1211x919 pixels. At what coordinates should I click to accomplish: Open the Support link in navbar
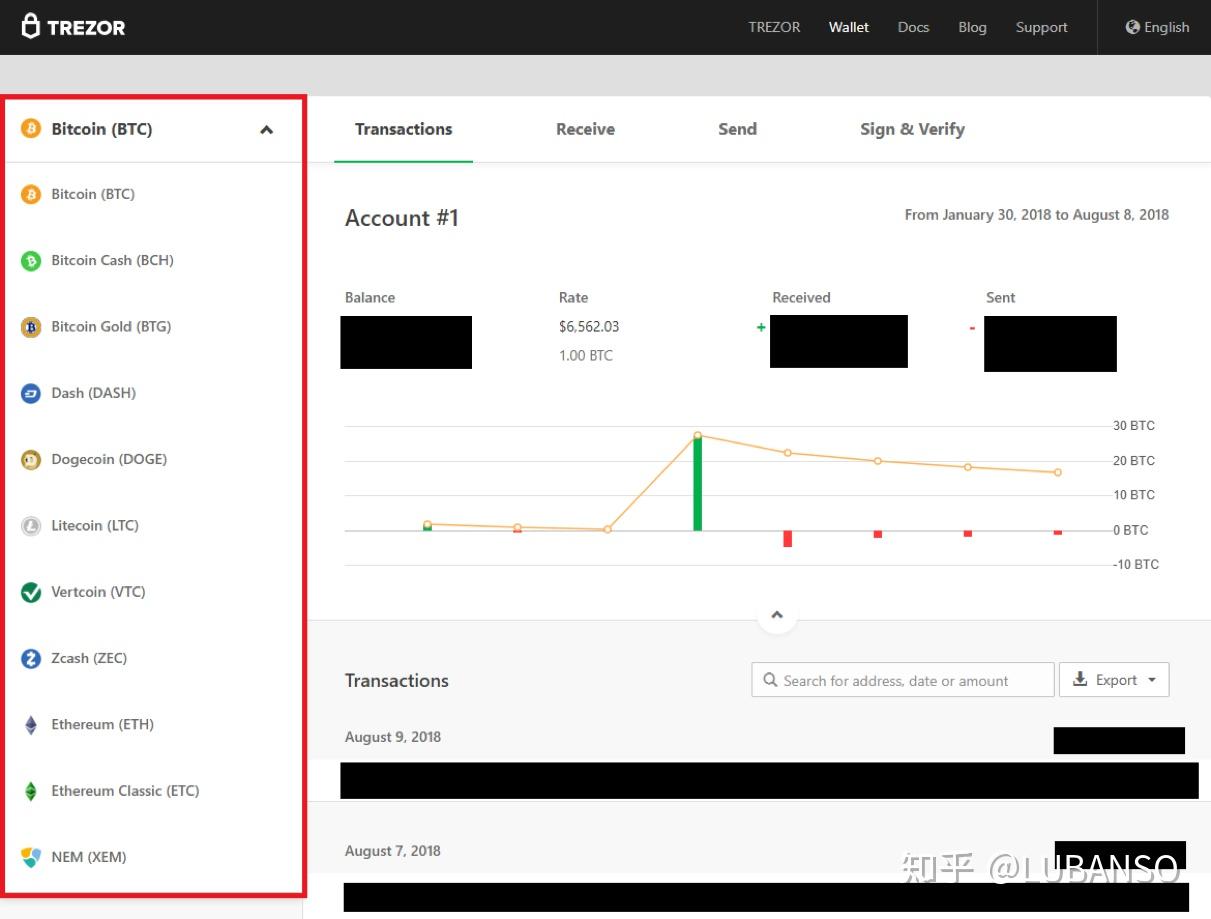[1041, 27]
